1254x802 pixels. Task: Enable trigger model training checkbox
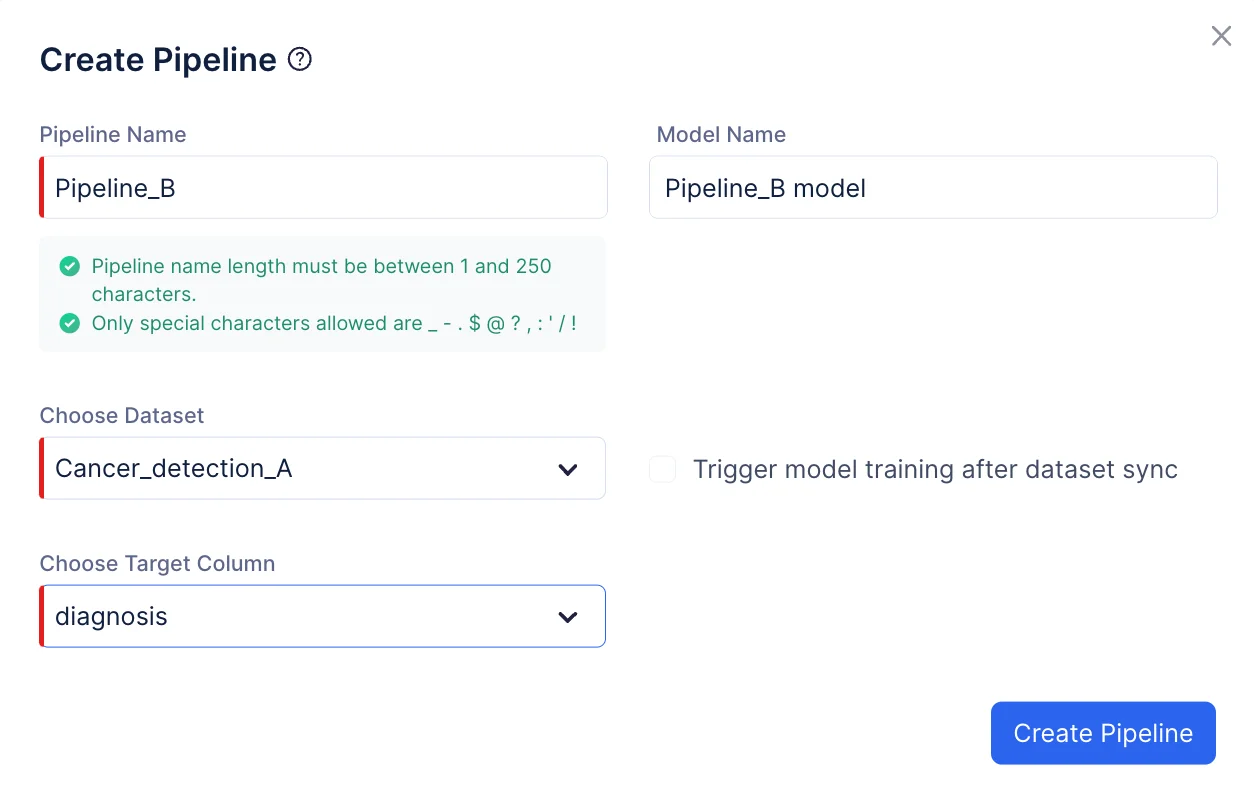(663, 469)
